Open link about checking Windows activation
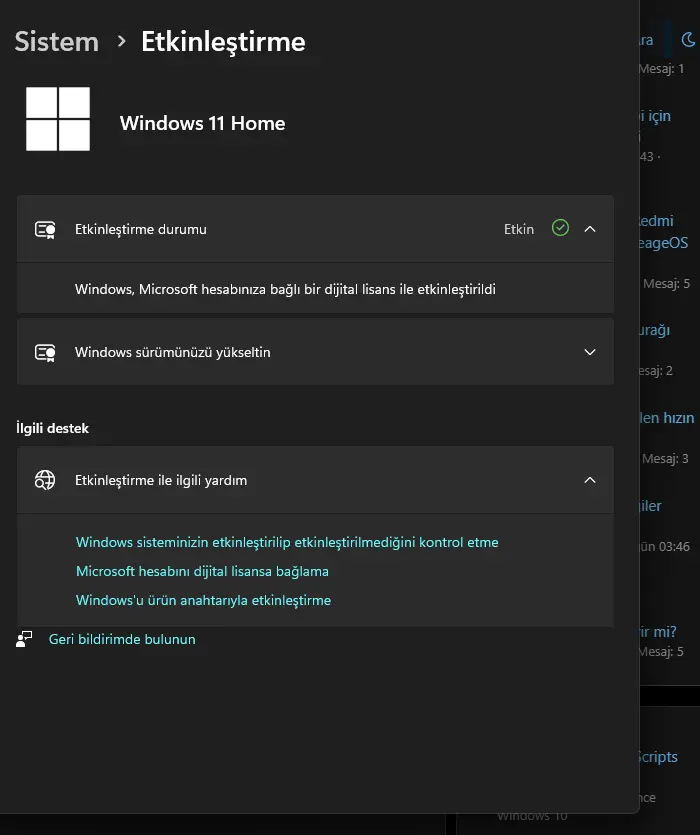This screenshot has width=700, height=835. [287, 542]
